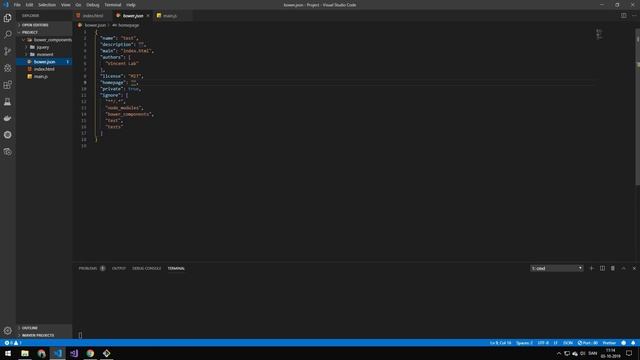Screen dimensions: 640x360
Task: Open the terminal selector dropdown (1: cmd)
Action: point(557,268)
